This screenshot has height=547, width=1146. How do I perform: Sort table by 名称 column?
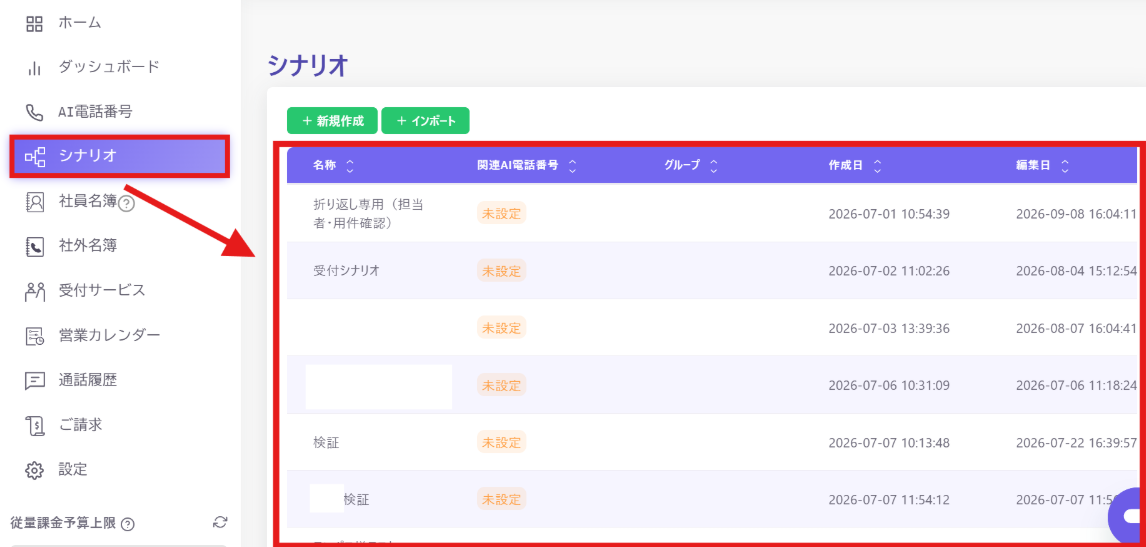349,166
